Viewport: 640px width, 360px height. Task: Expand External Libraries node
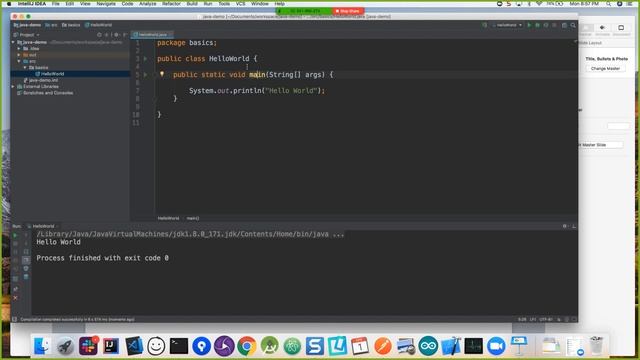[x=13, y=87]
